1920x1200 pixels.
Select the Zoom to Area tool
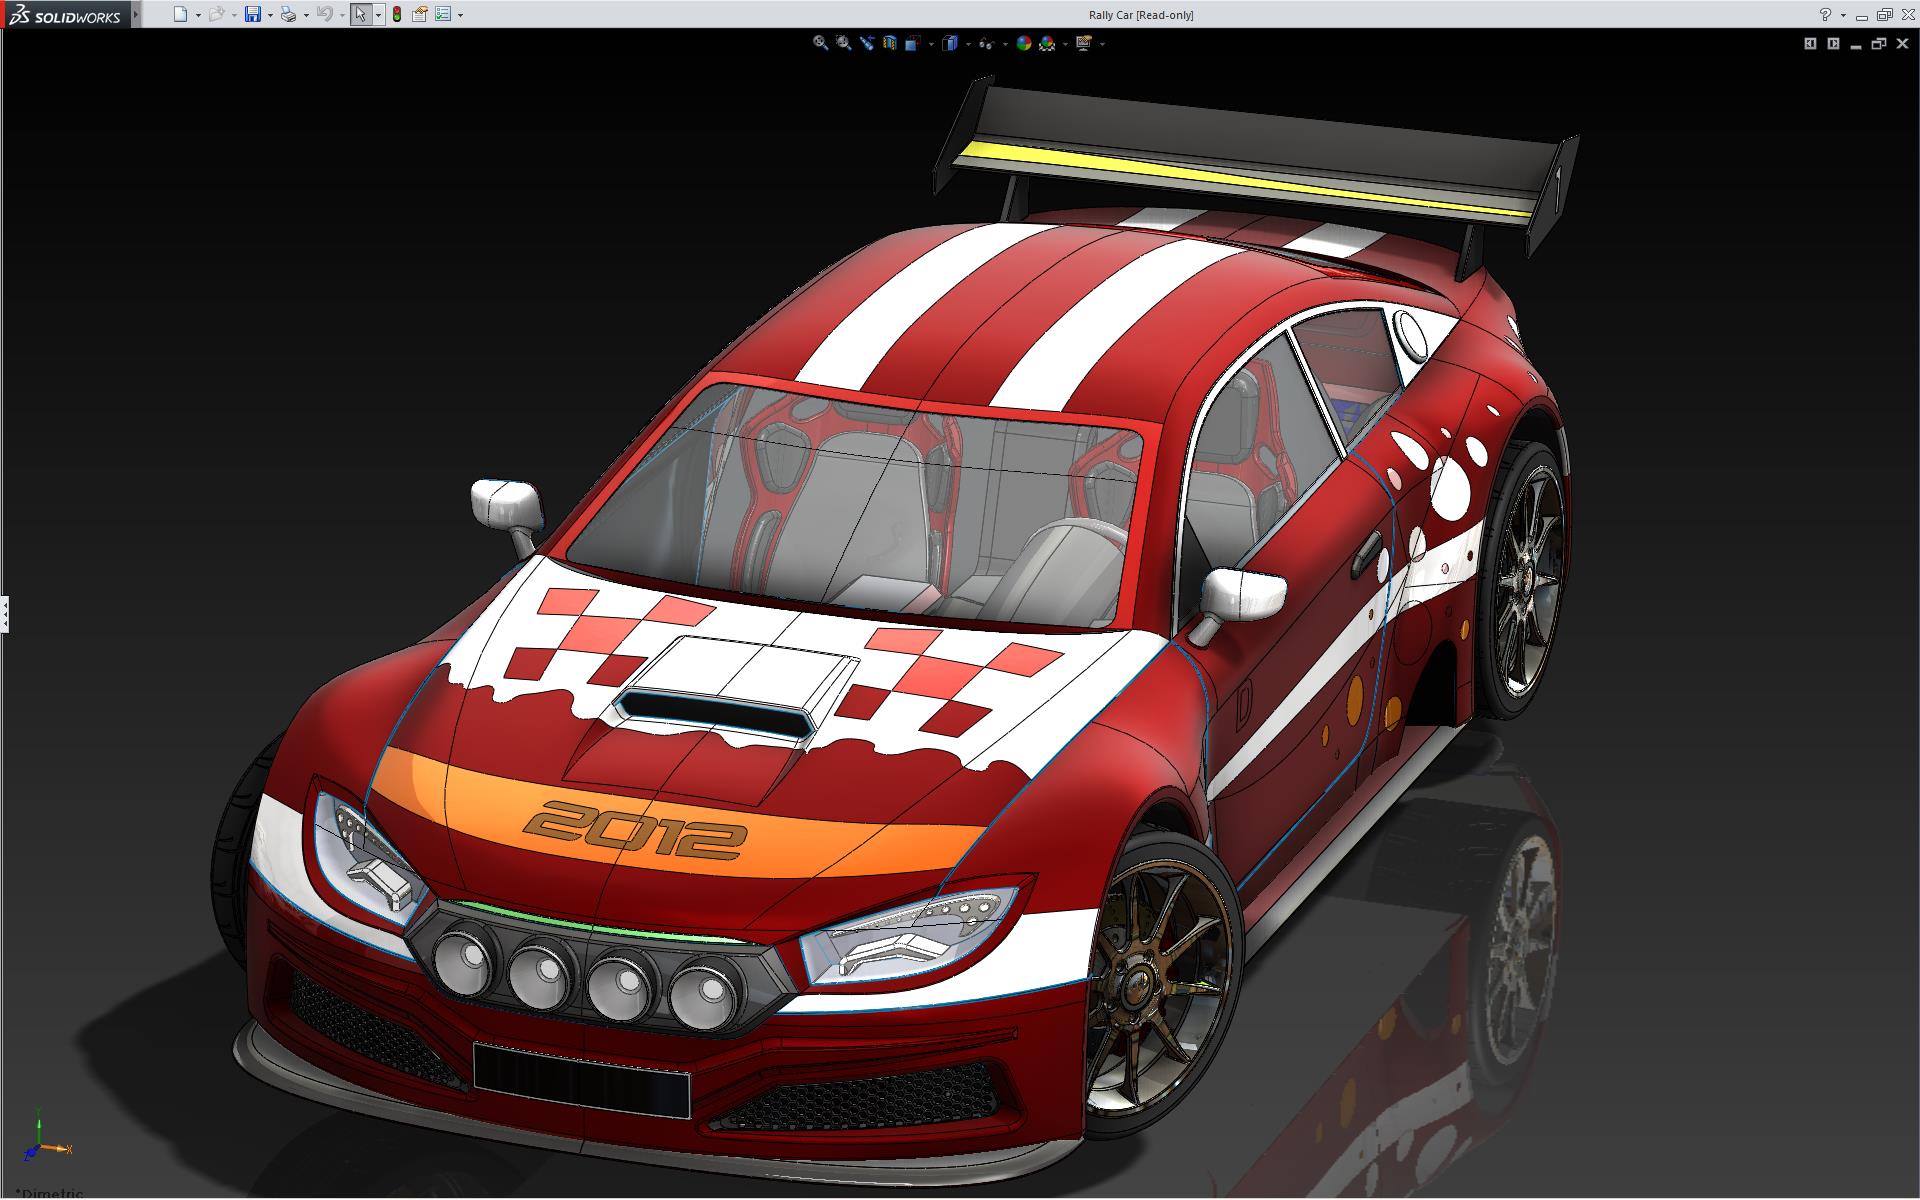coord(843,43)
